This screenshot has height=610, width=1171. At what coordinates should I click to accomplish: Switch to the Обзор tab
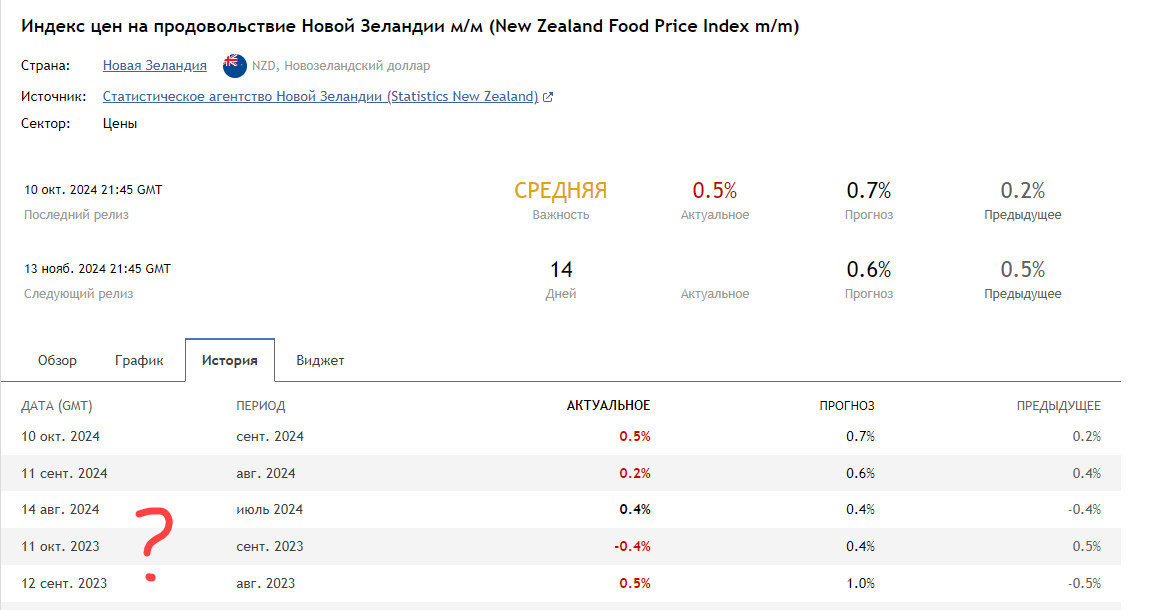point(57,361)
